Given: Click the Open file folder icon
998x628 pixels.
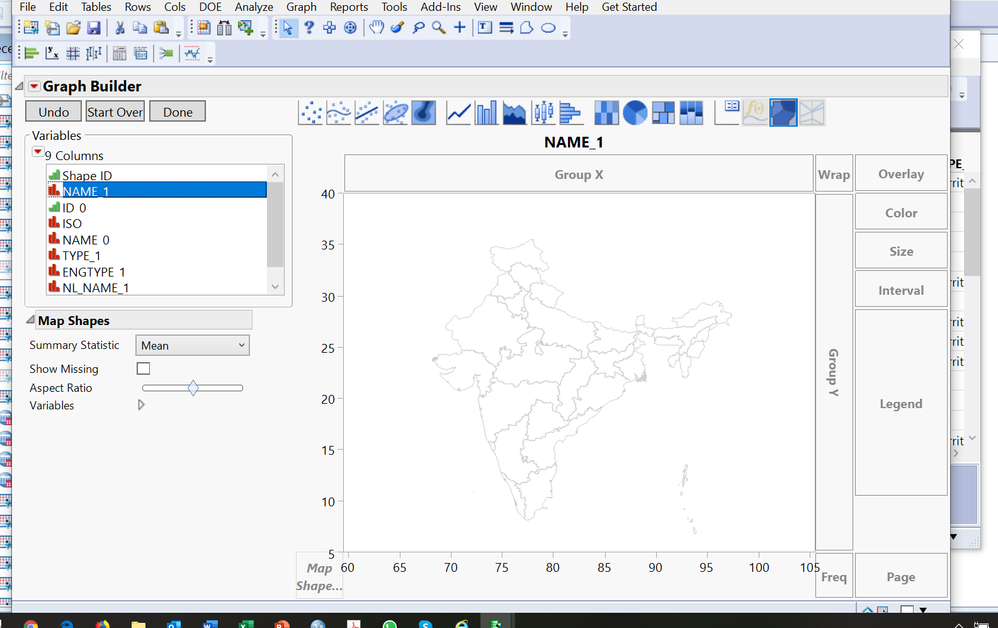Looking at the screenshot, I should [73, 28].
